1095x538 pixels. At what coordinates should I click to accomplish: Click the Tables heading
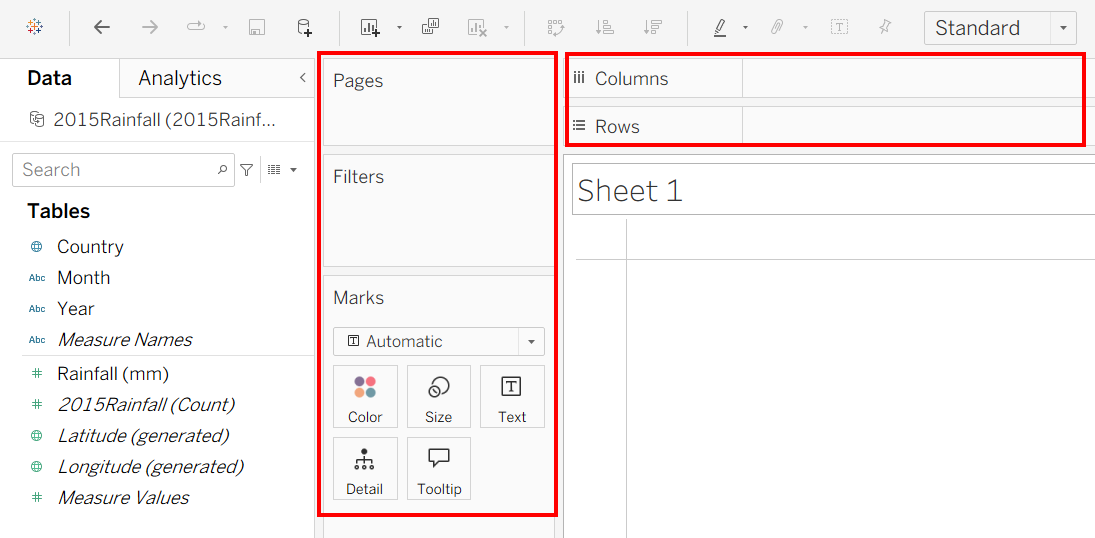click(59, 211)
